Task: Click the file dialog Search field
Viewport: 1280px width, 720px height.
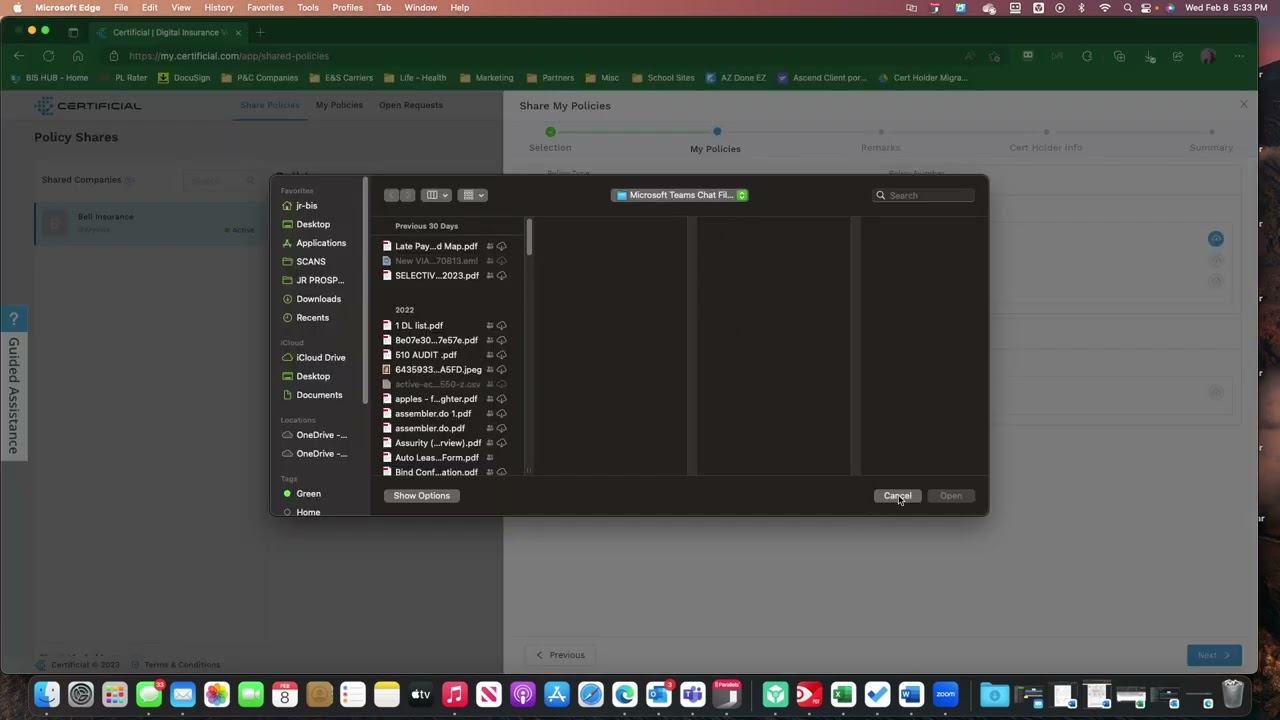Action: tap(923, 195)
